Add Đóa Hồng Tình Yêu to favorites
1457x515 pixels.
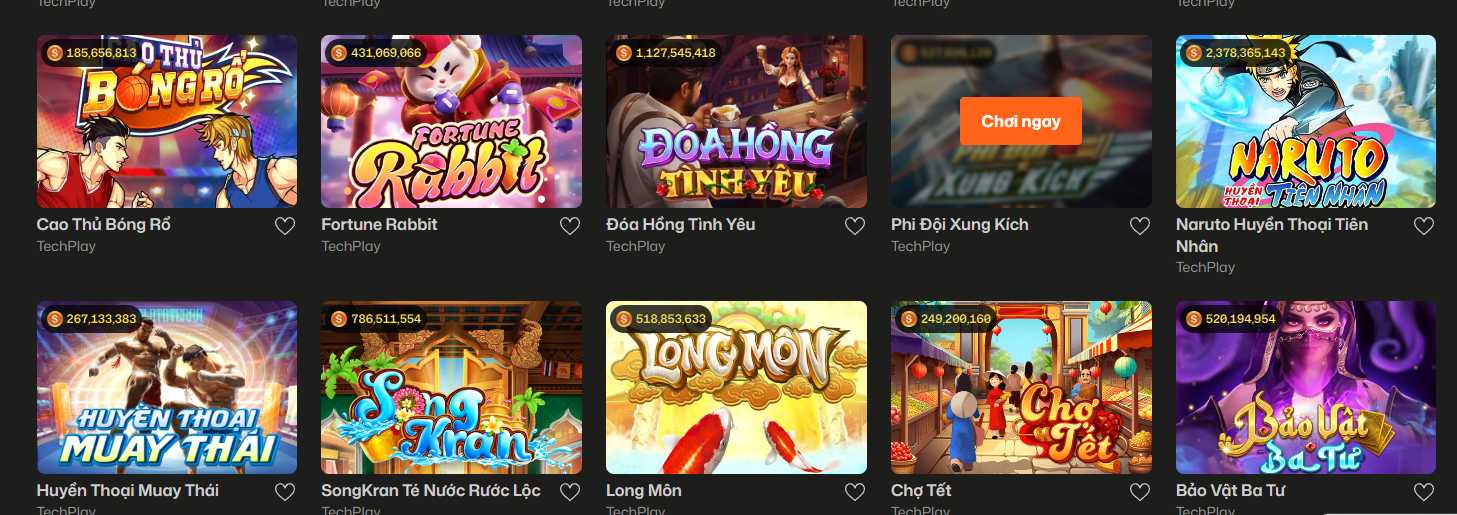[x=855, y=226]
